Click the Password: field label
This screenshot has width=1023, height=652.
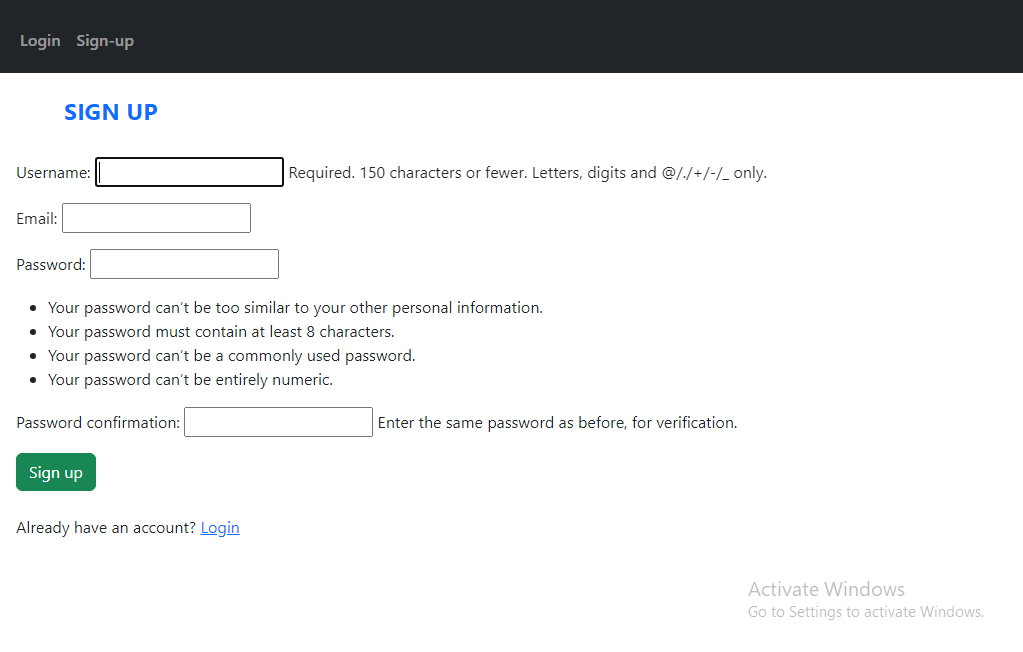51,264
